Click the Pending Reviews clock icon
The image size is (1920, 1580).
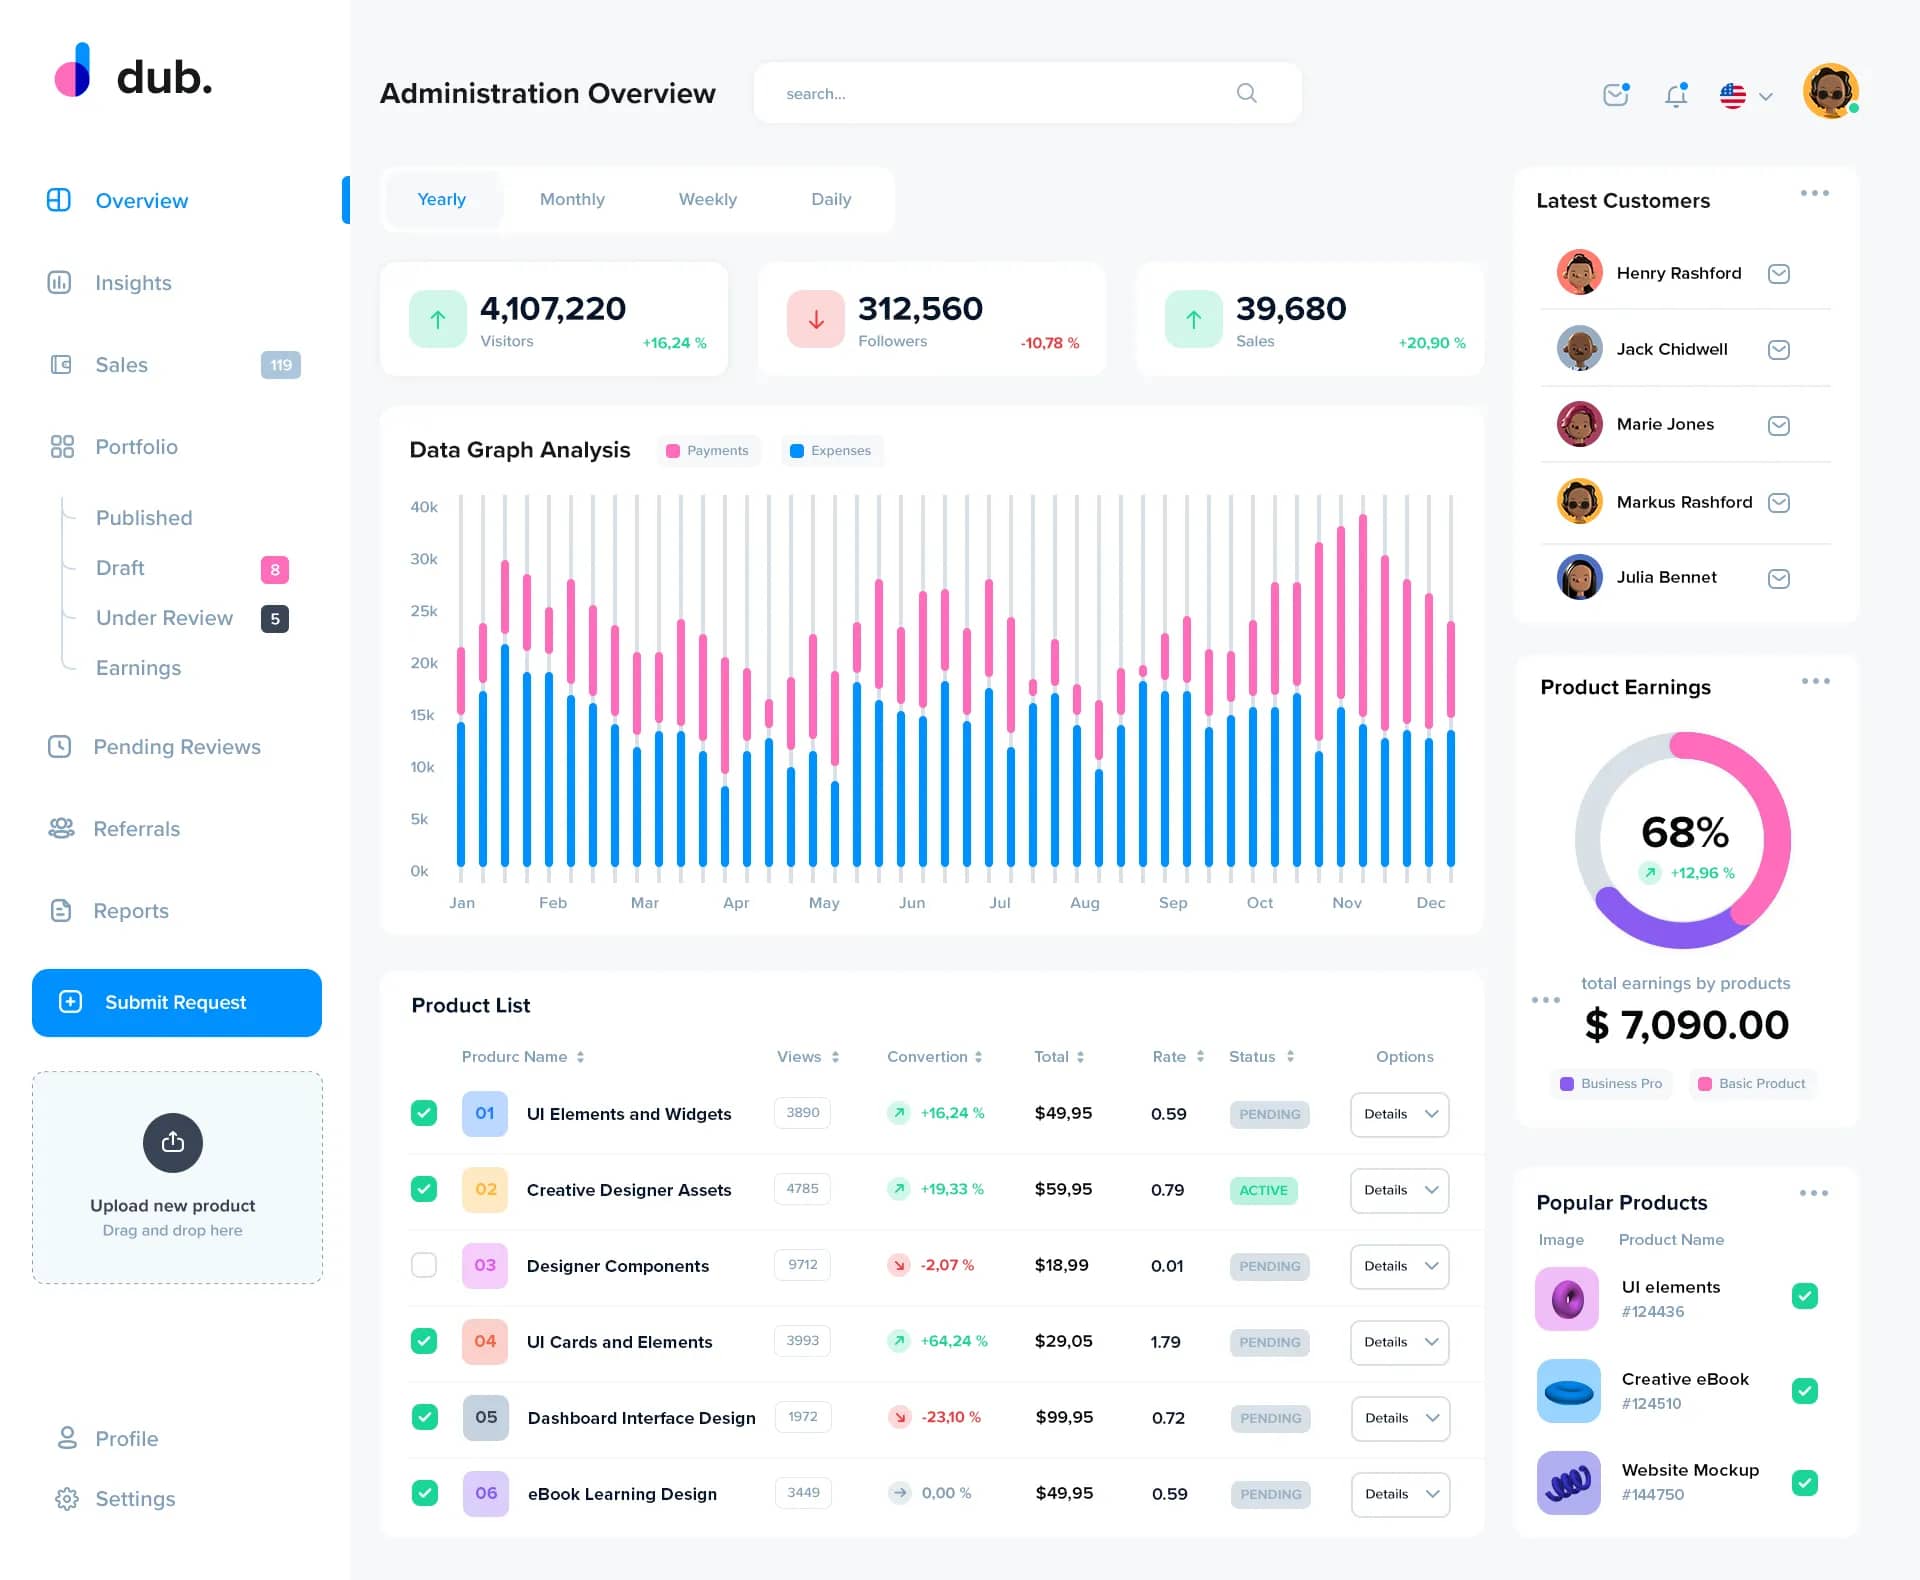60,746
